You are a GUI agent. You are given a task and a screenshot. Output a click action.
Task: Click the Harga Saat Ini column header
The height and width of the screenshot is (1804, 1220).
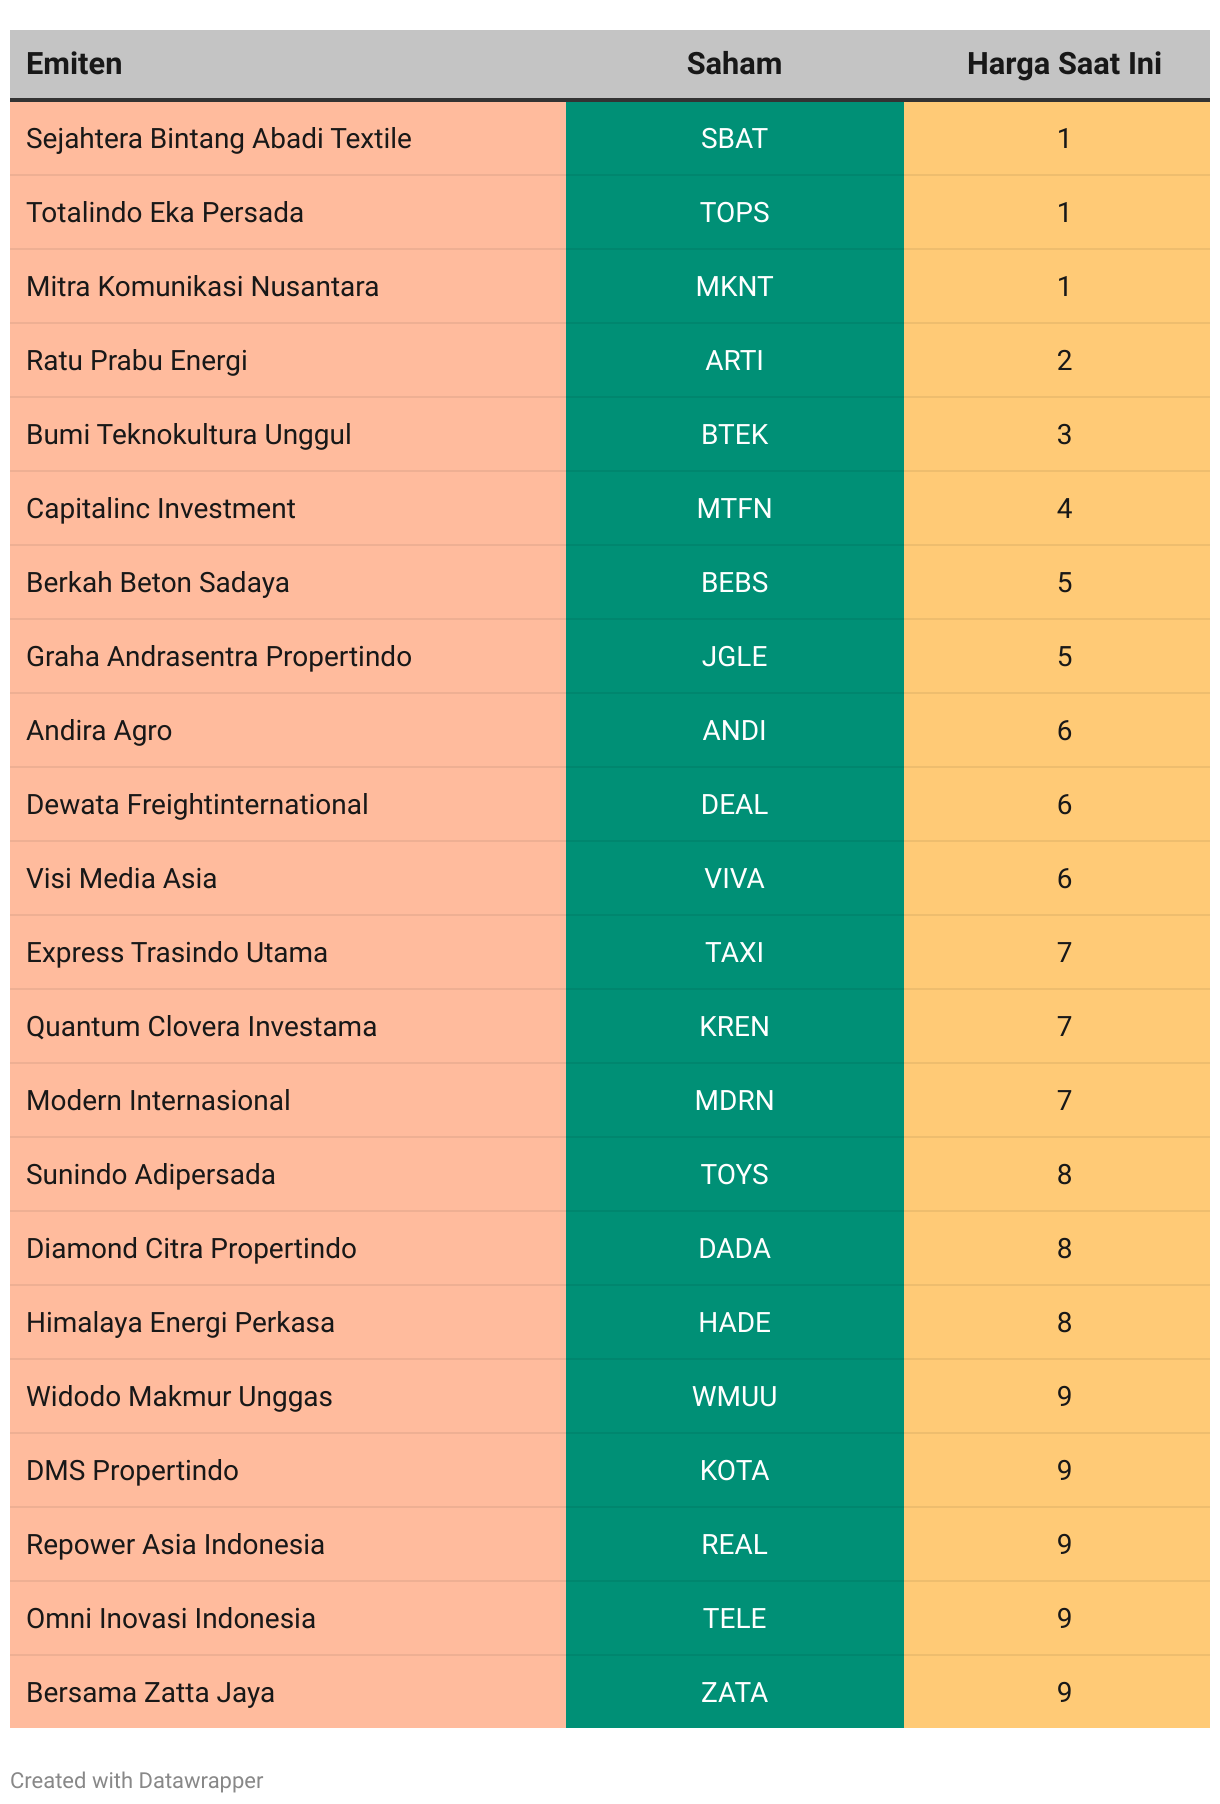click(x=1064, y=64)
